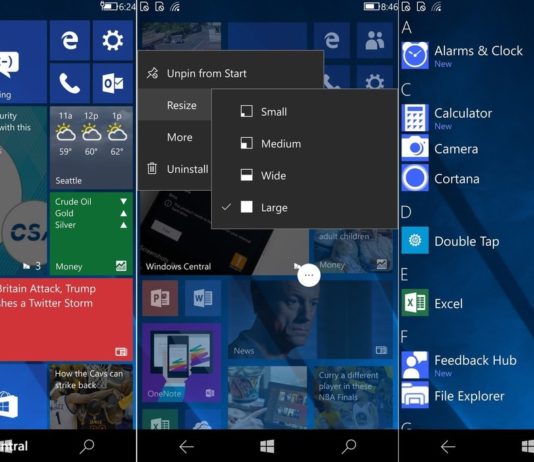Tap Windows Start button on middle phone
Image resolution: width=534 pixels, height=462 pixels.
267,446
